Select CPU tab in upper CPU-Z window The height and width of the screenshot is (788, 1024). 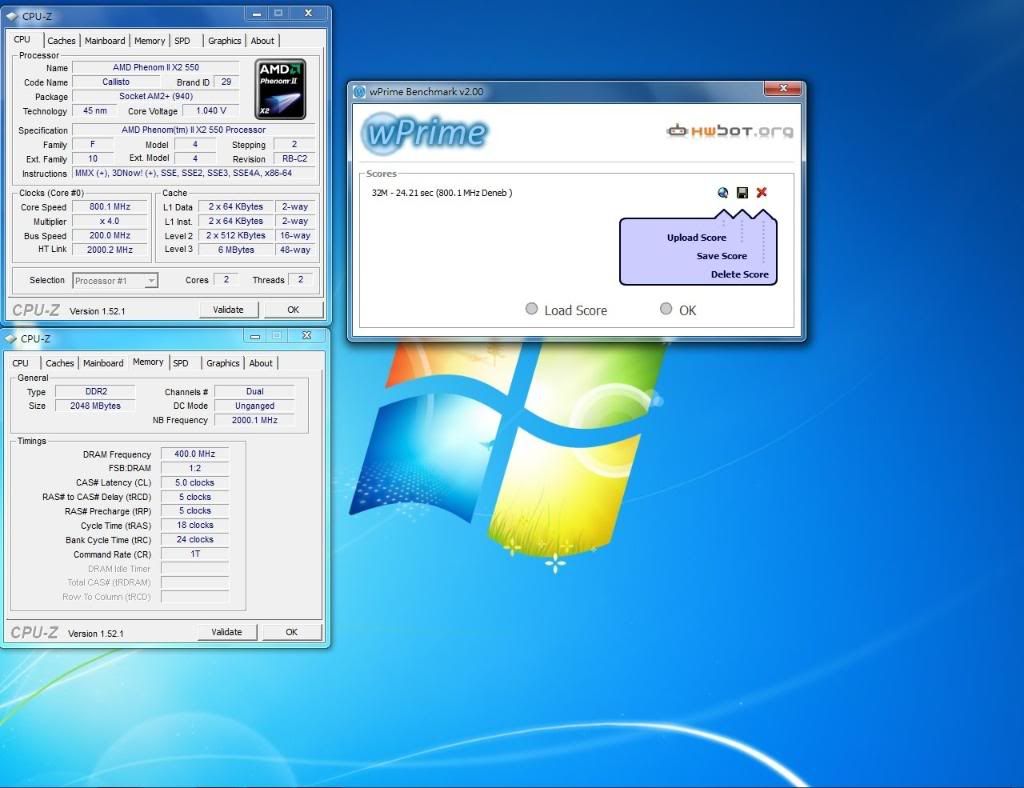pos(22,39)
